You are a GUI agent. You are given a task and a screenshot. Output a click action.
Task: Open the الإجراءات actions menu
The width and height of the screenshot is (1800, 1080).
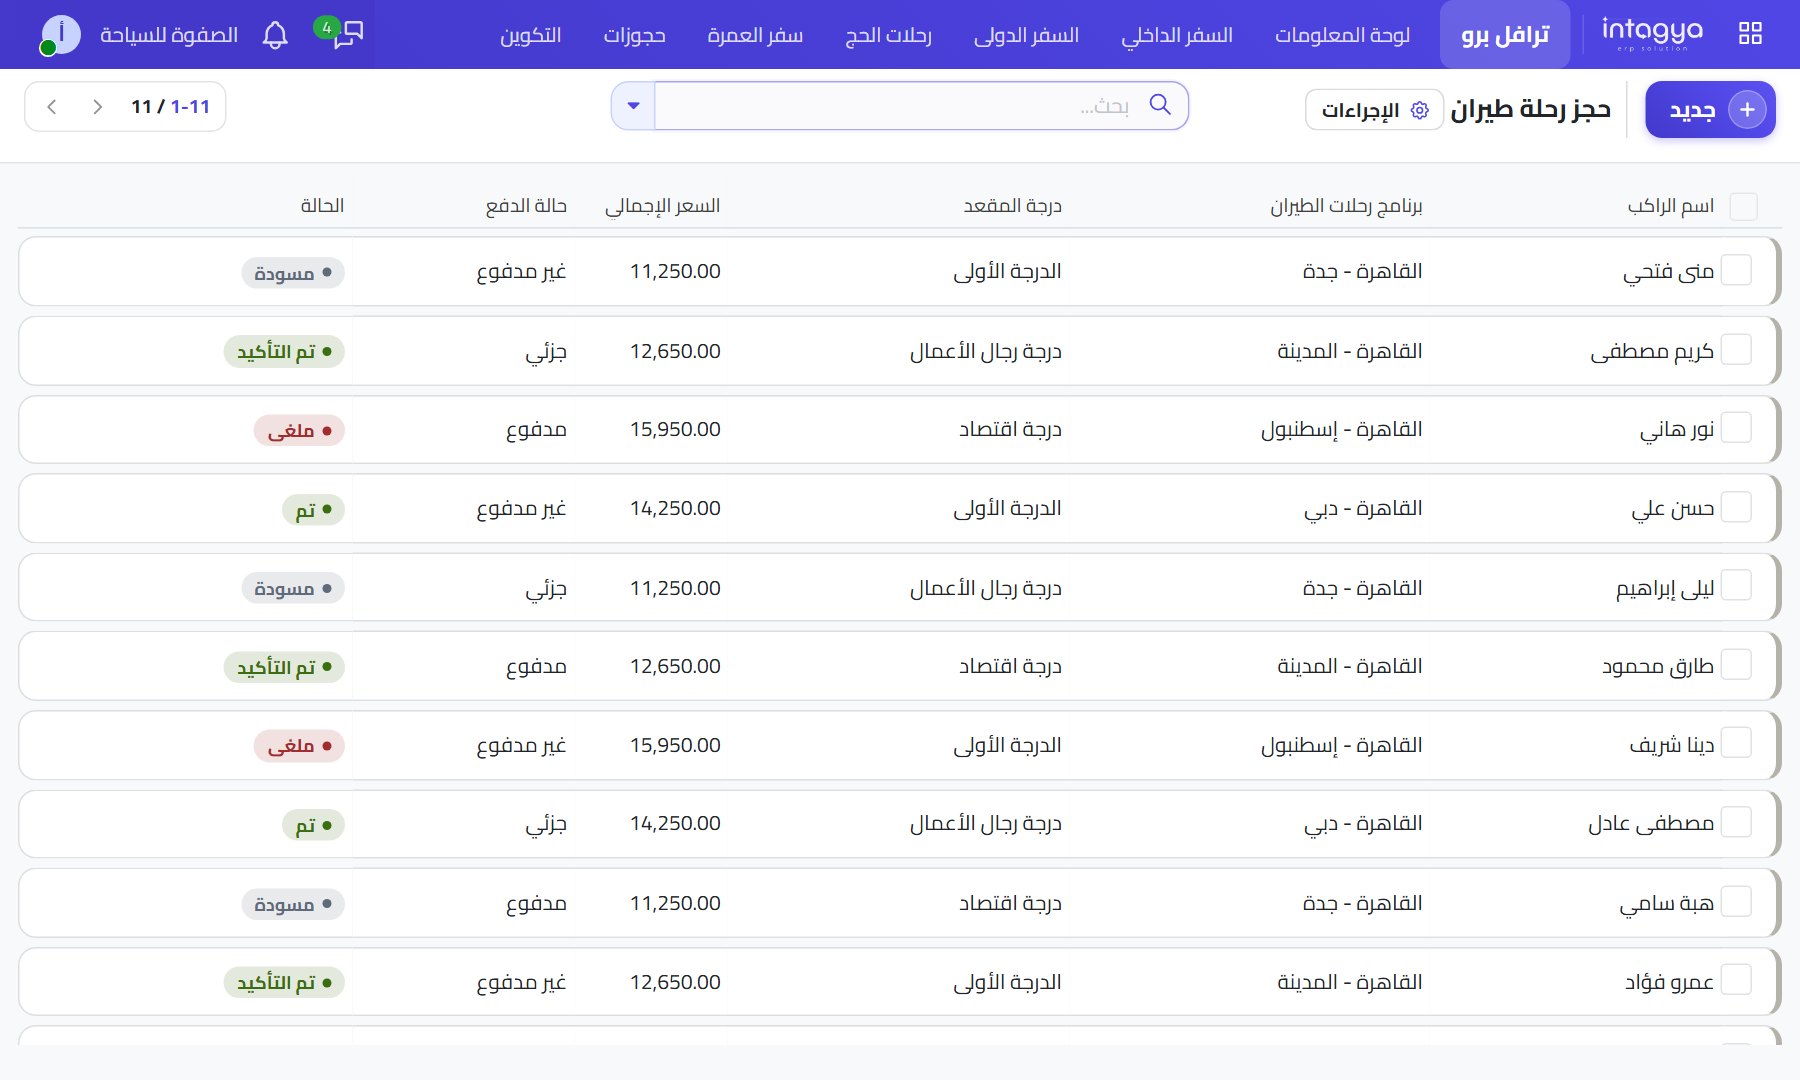1374,110
